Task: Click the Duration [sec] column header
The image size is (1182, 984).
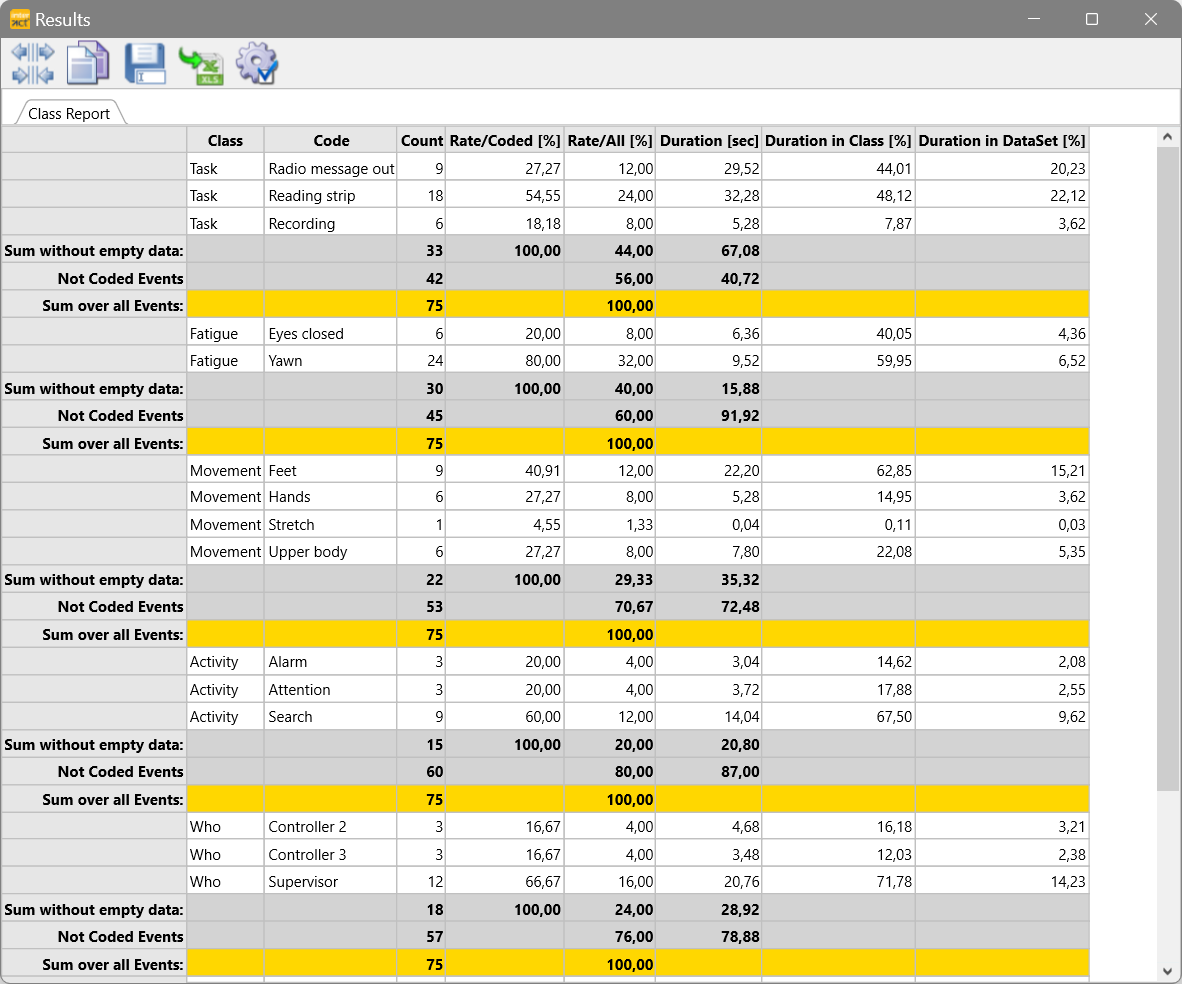Action: click(709, 140)
